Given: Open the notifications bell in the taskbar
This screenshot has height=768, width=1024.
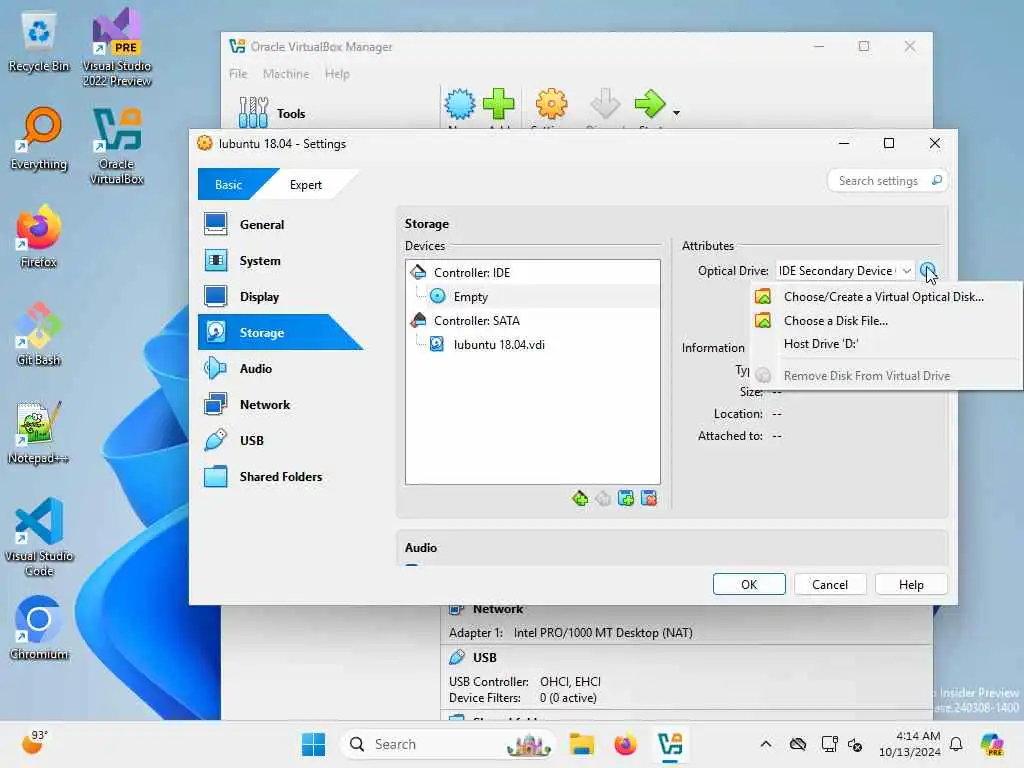Looking at the screenshot, I should [x=956, y=744].
